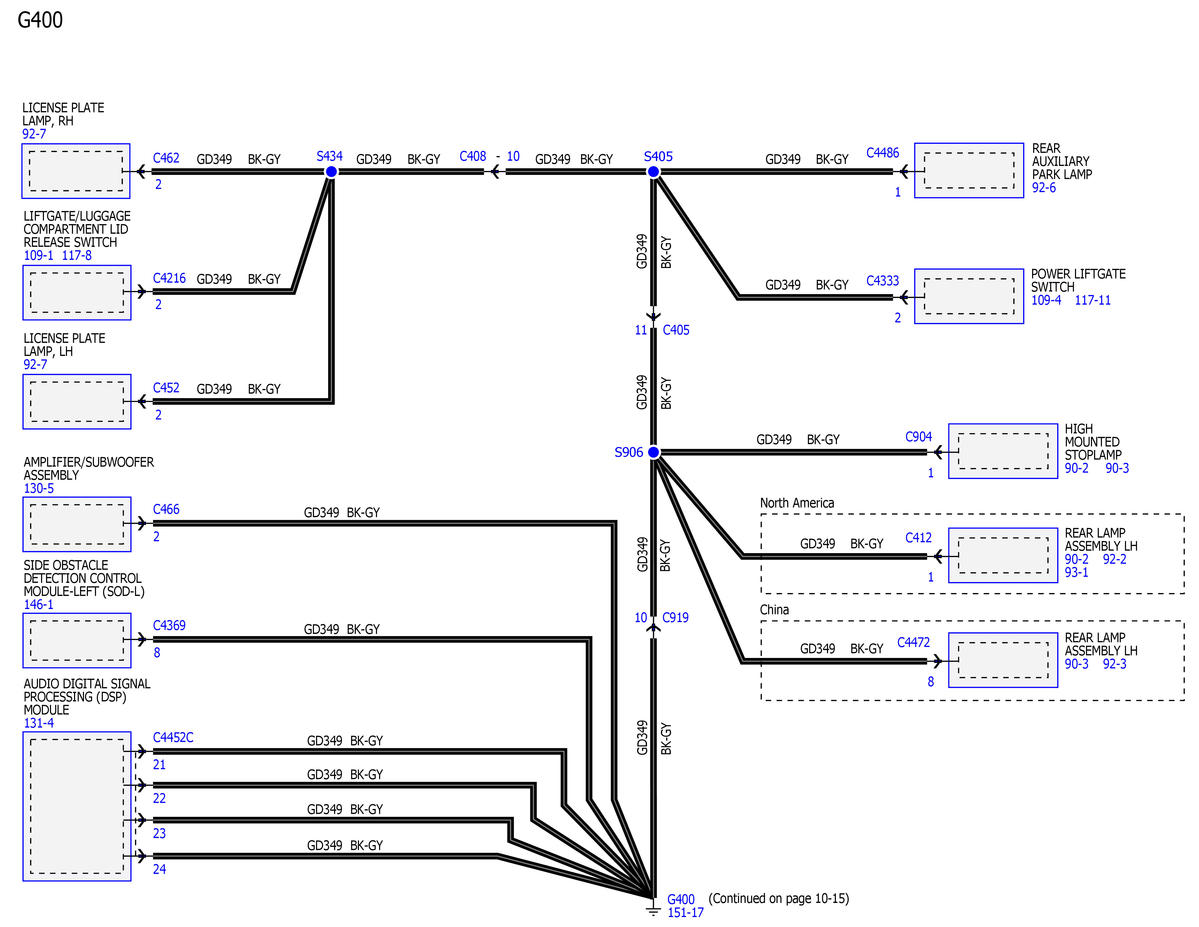Click pin number 21 at C4452C
This screenshot has height=927, width=1199.
click(x=159, y=764)
